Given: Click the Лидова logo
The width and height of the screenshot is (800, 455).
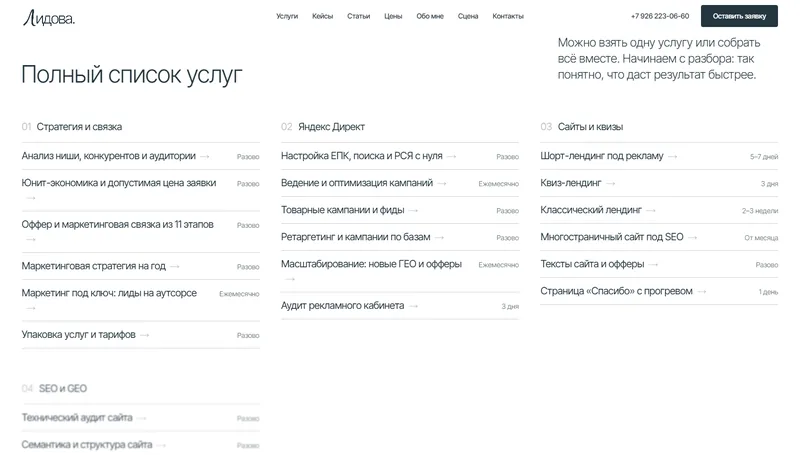Looking at the screenshot, I should pos(49,18).
